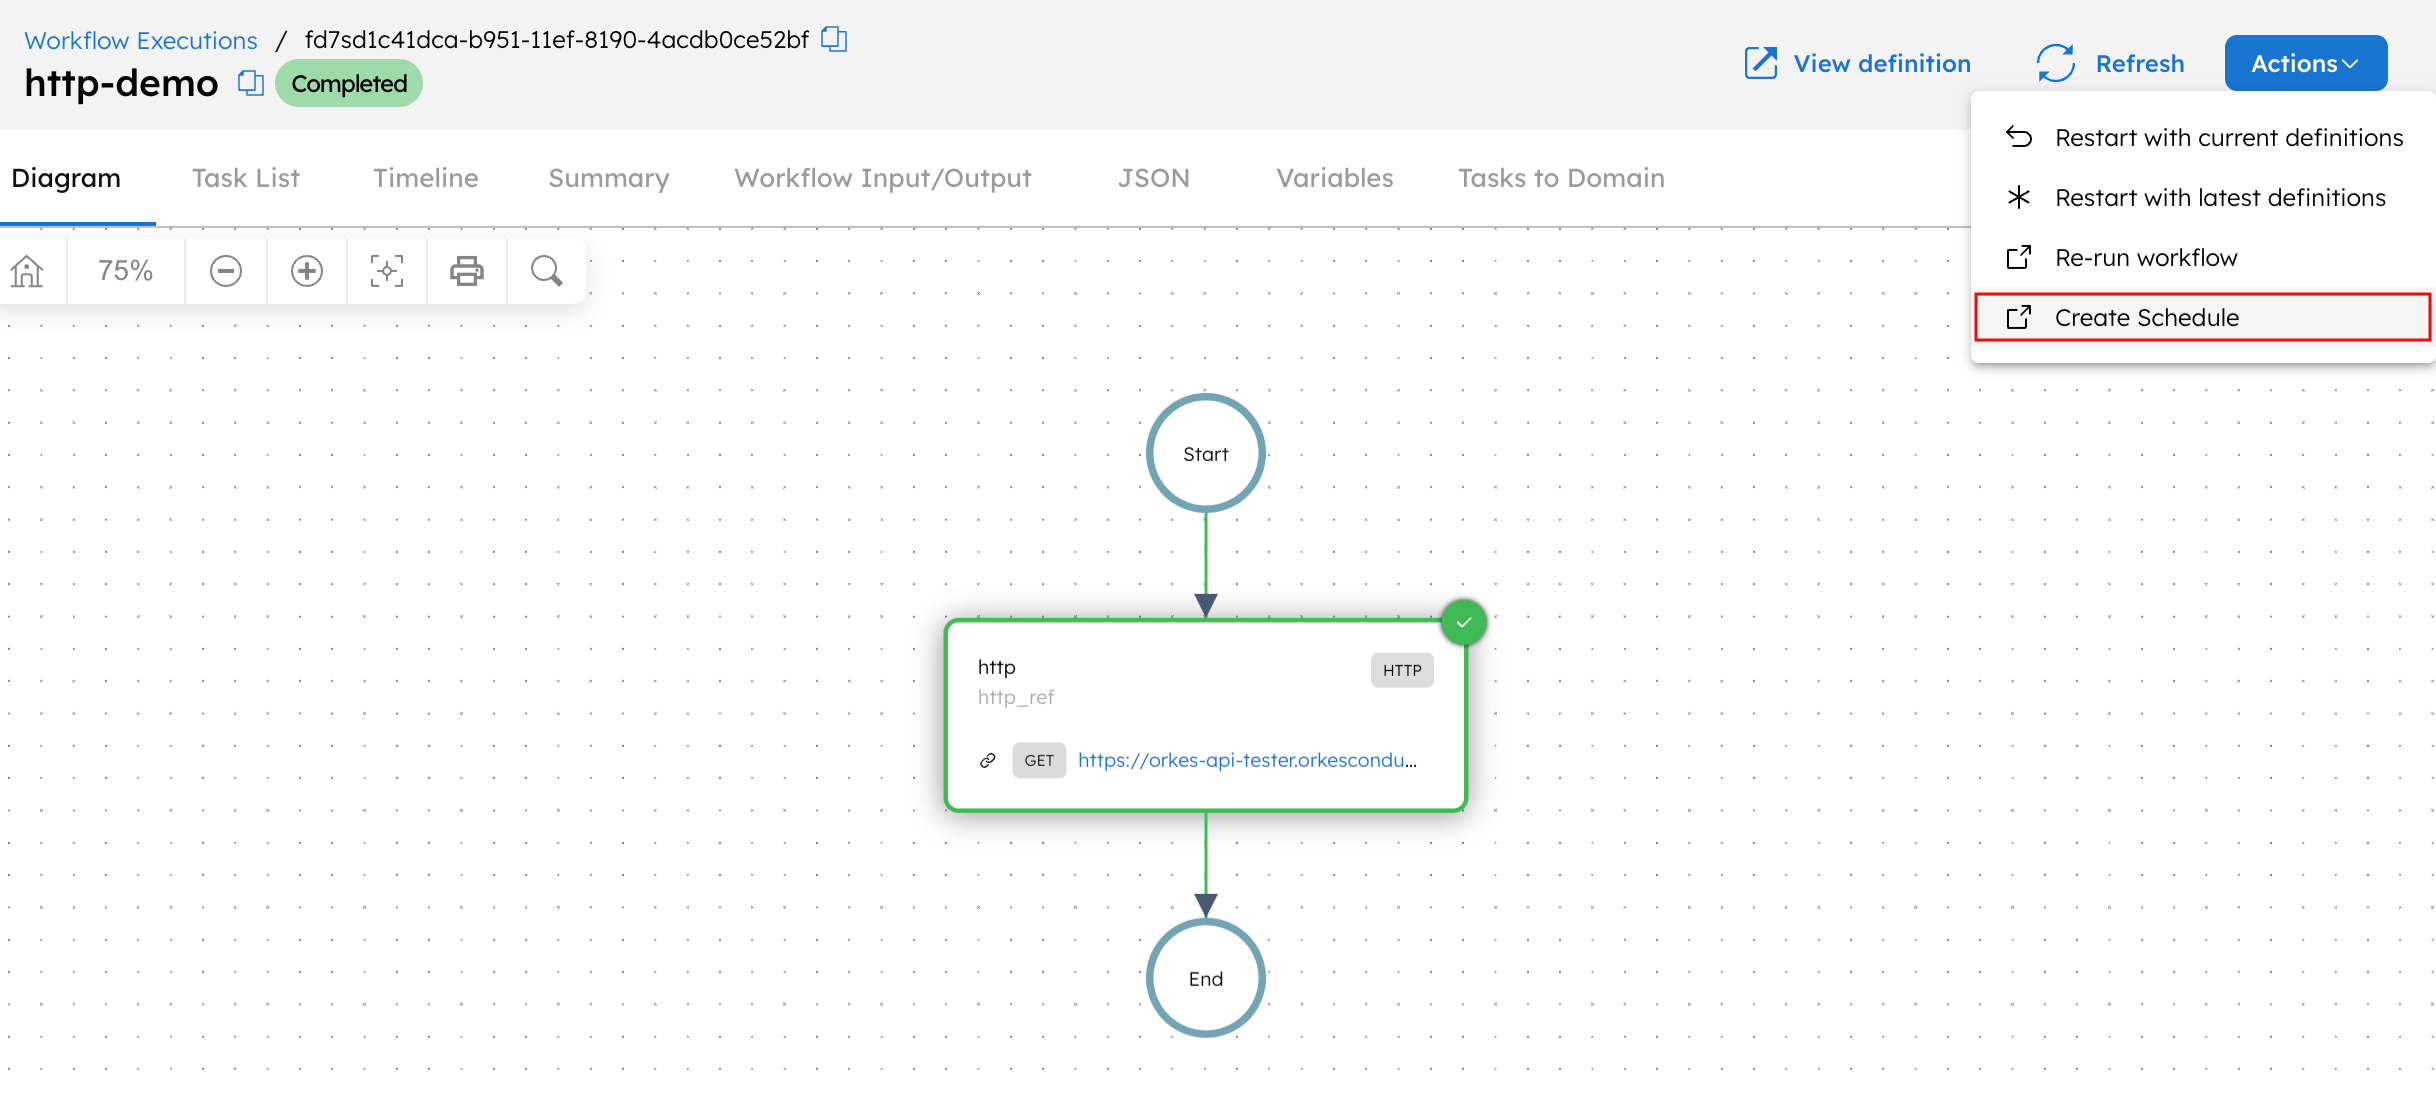Click the link icon beside GET

pos(988,761)
